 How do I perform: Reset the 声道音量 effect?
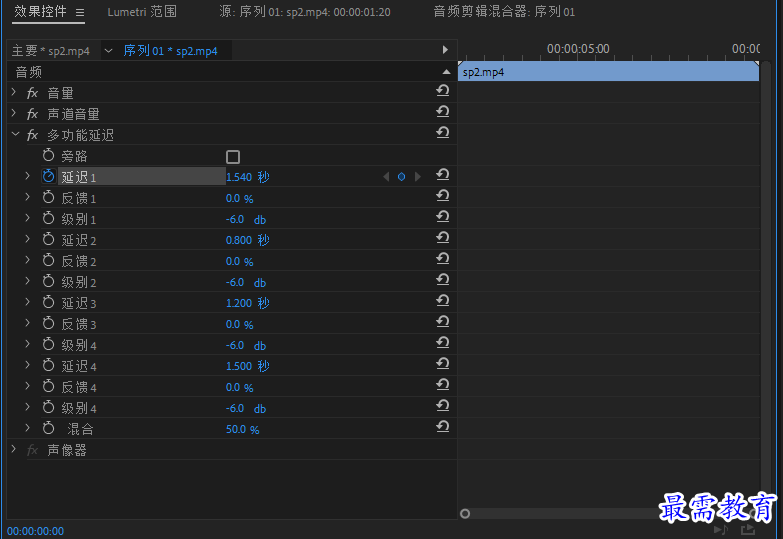click(x=442, y=112)
